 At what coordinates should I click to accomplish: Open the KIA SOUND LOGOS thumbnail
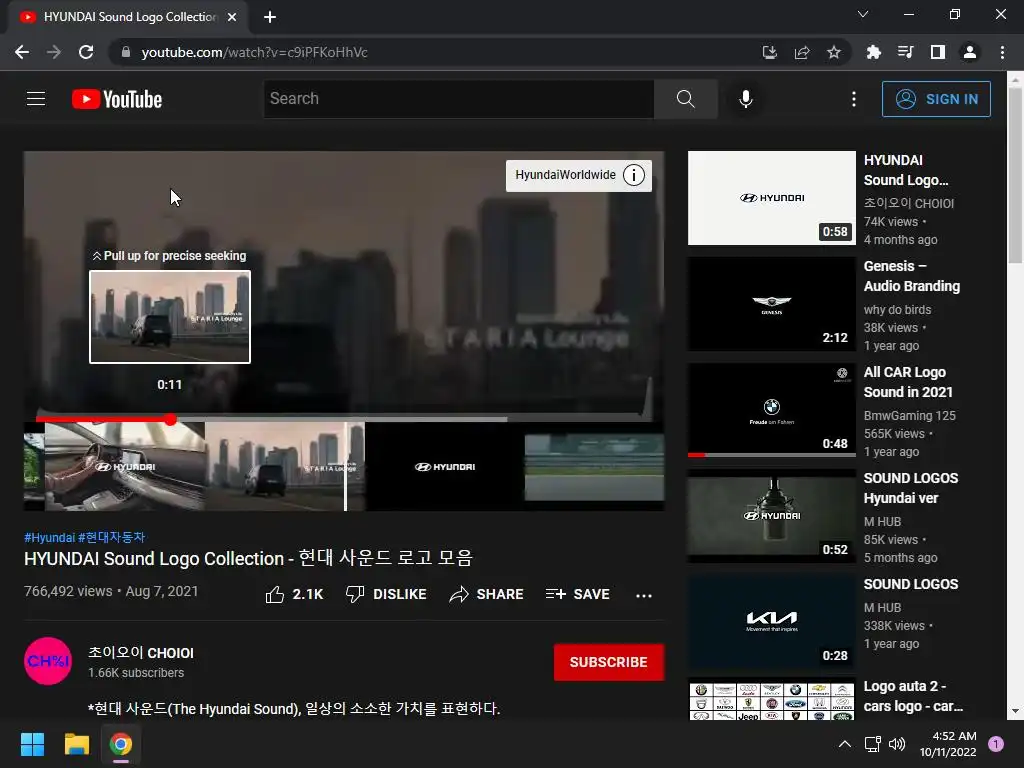tap(771, 621)
